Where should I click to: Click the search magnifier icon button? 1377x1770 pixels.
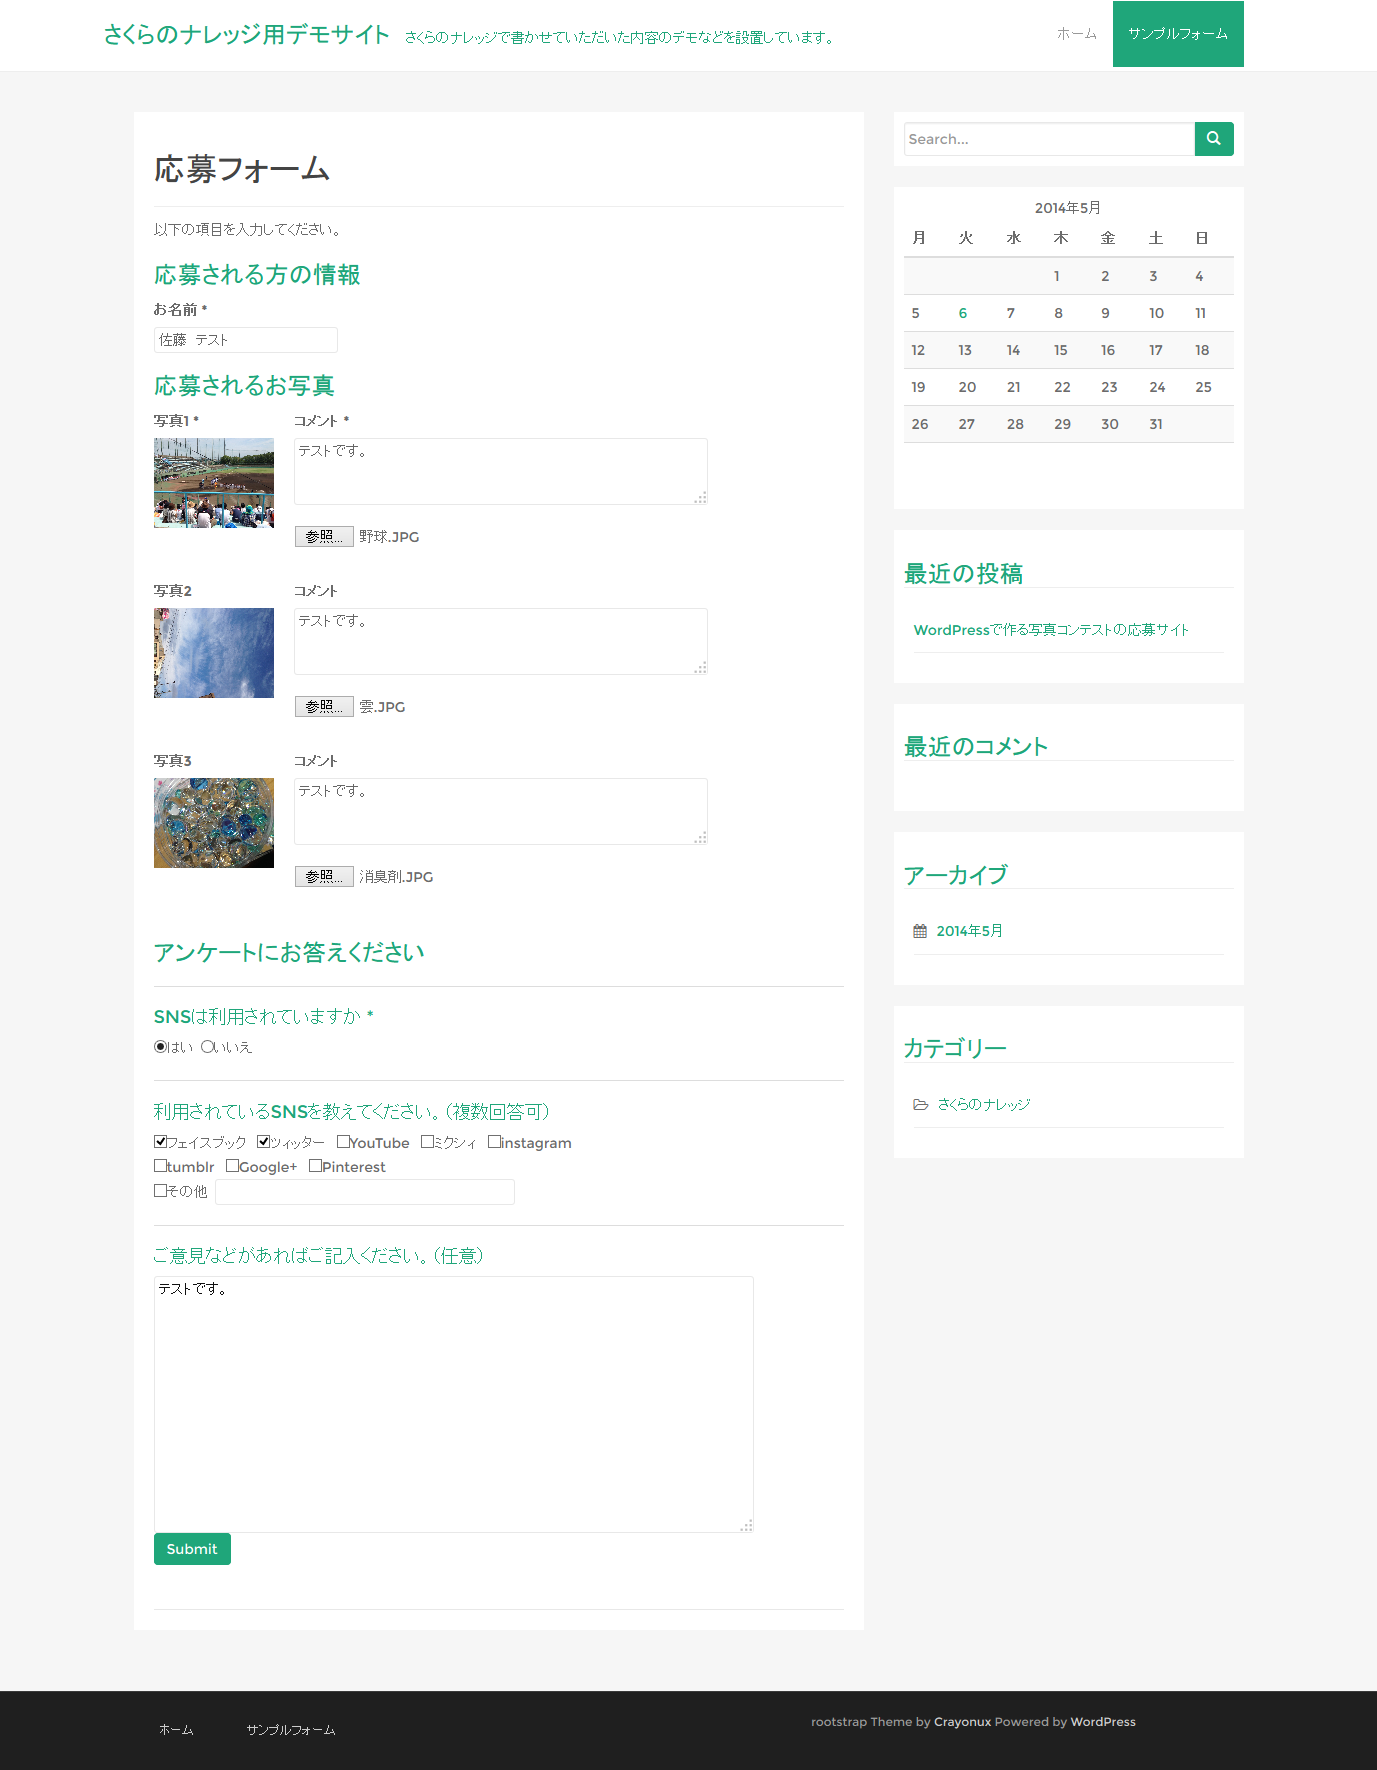click(1213, 139)
